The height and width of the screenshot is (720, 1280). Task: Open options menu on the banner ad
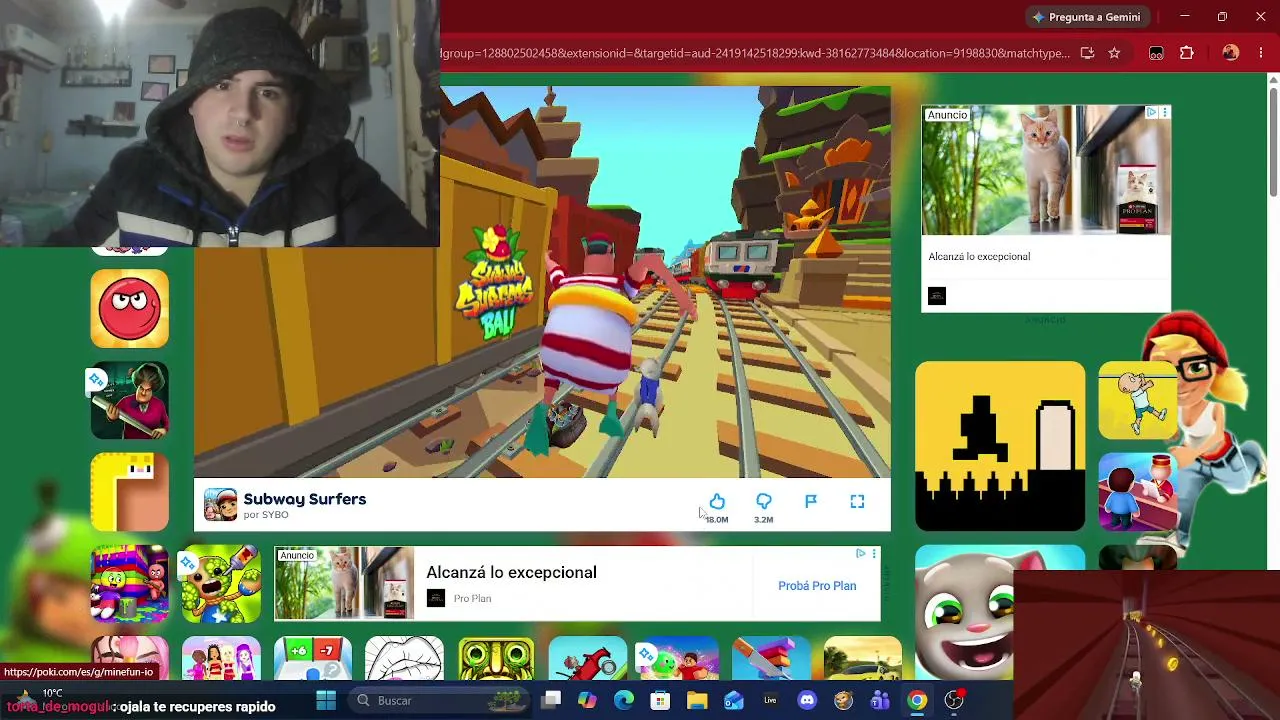click(x=874, y=553)
